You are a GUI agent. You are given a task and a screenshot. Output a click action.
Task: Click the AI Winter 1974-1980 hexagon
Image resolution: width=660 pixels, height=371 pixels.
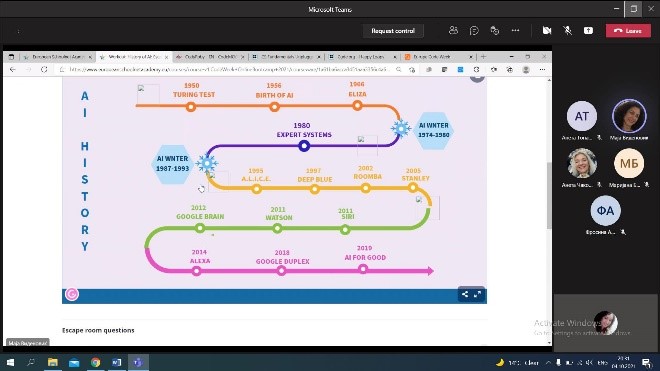(433, 130)
